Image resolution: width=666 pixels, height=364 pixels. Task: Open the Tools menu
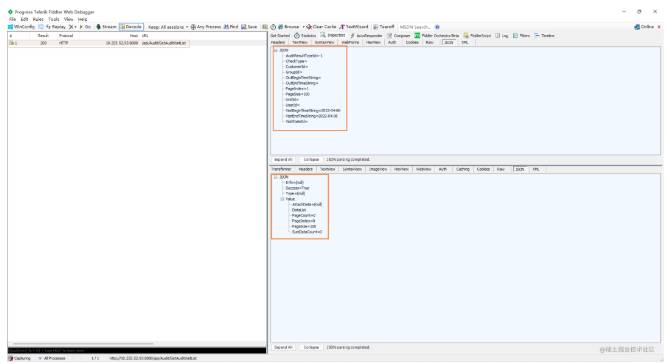coord(54,19)
